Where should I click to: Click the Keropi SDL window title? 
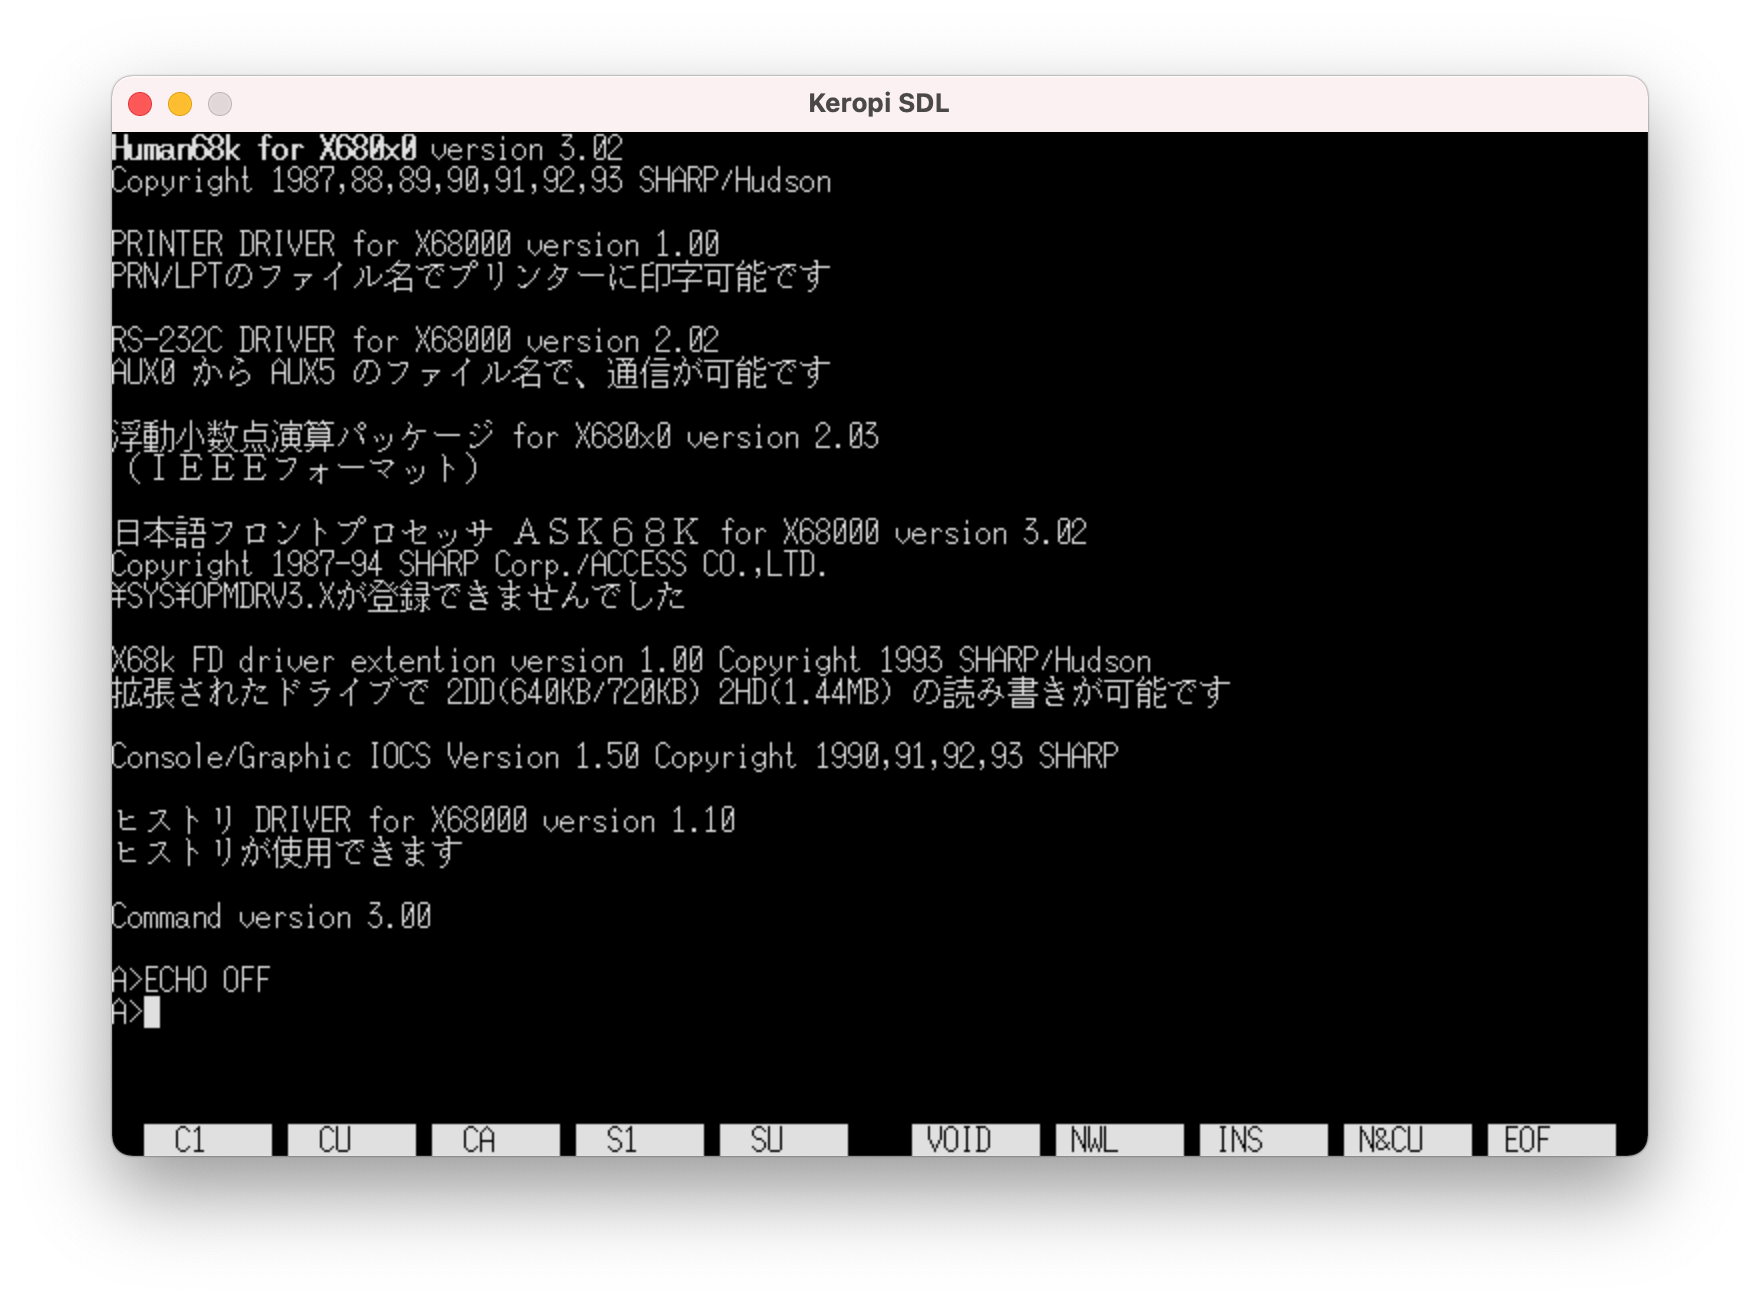pyautogui.click(x=878, y=103)
